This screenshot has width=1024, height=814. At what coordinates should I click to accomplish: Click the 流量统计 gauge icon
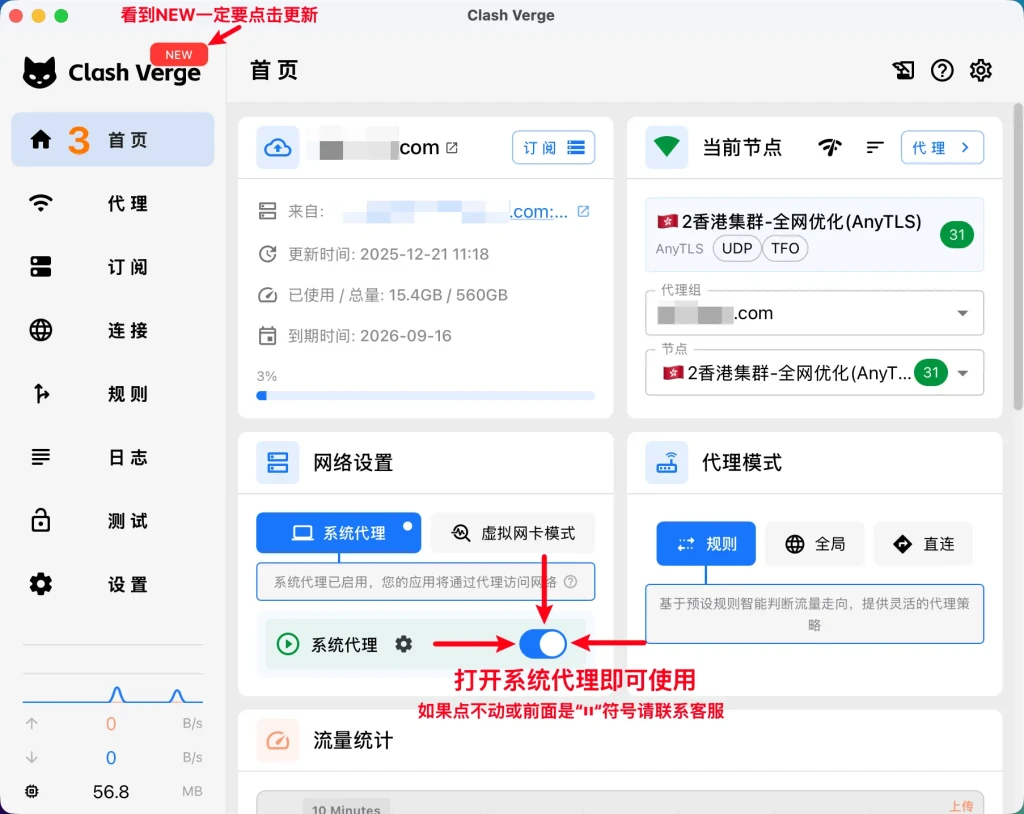(278, 740)
